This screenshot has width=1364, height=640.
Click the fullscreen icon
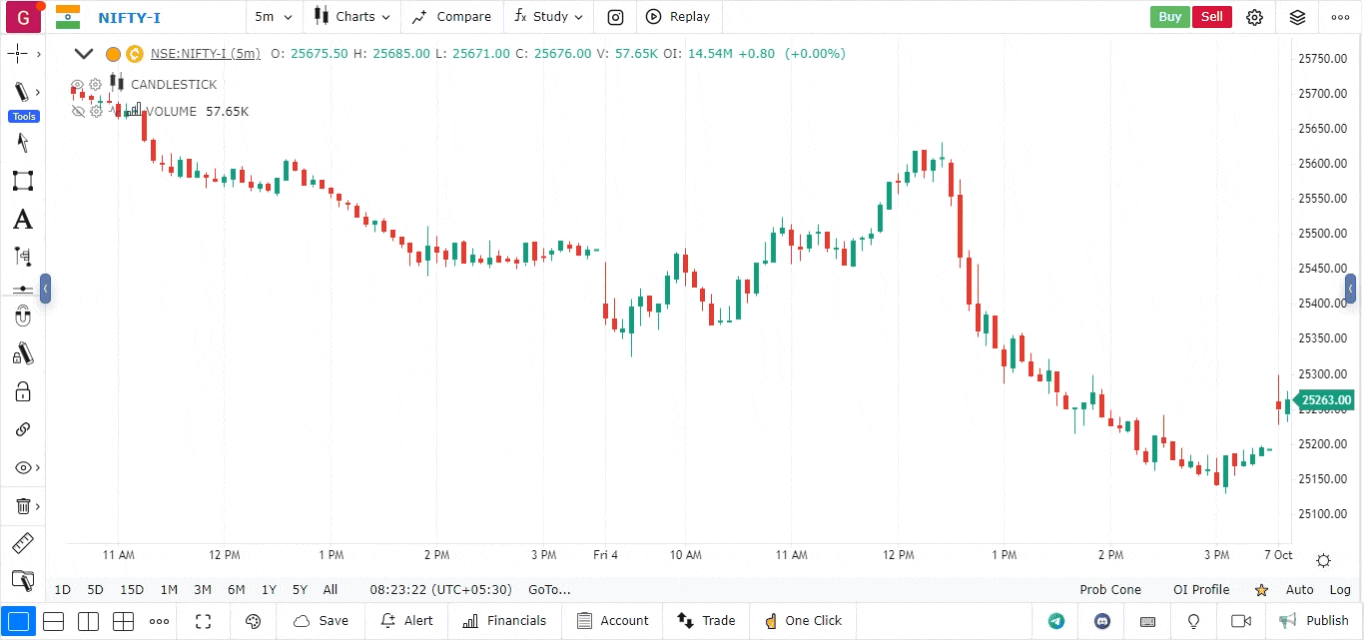click(x=203, y=621)
